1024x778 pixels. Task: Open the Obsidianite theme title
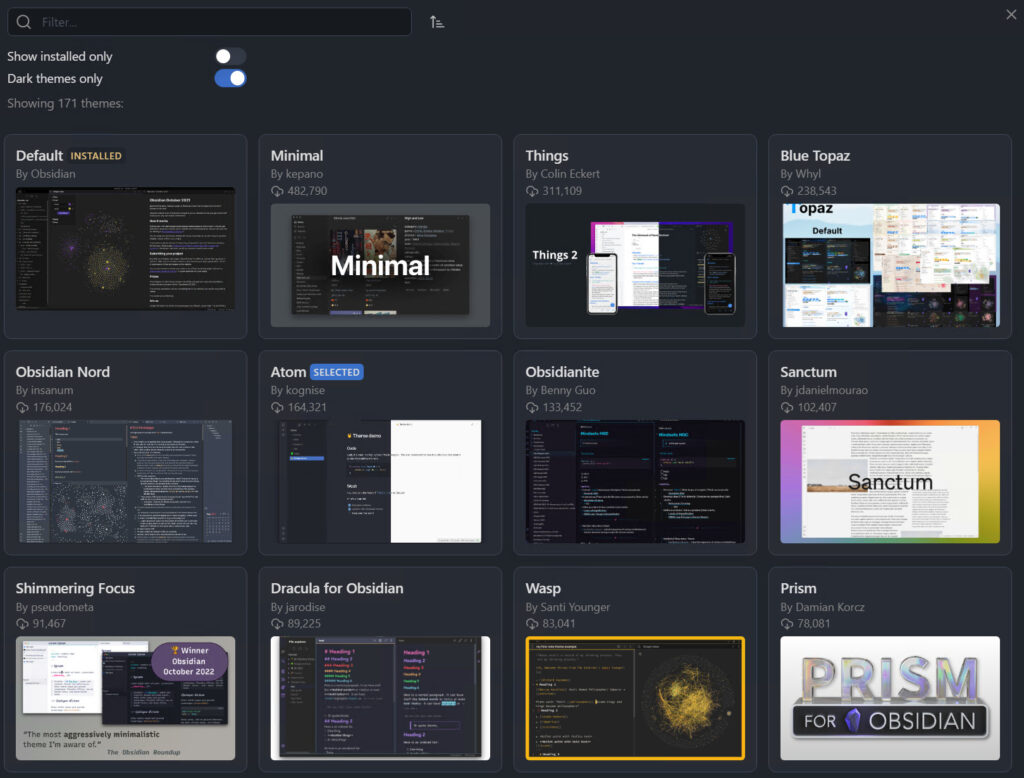[x=562, y=372]
